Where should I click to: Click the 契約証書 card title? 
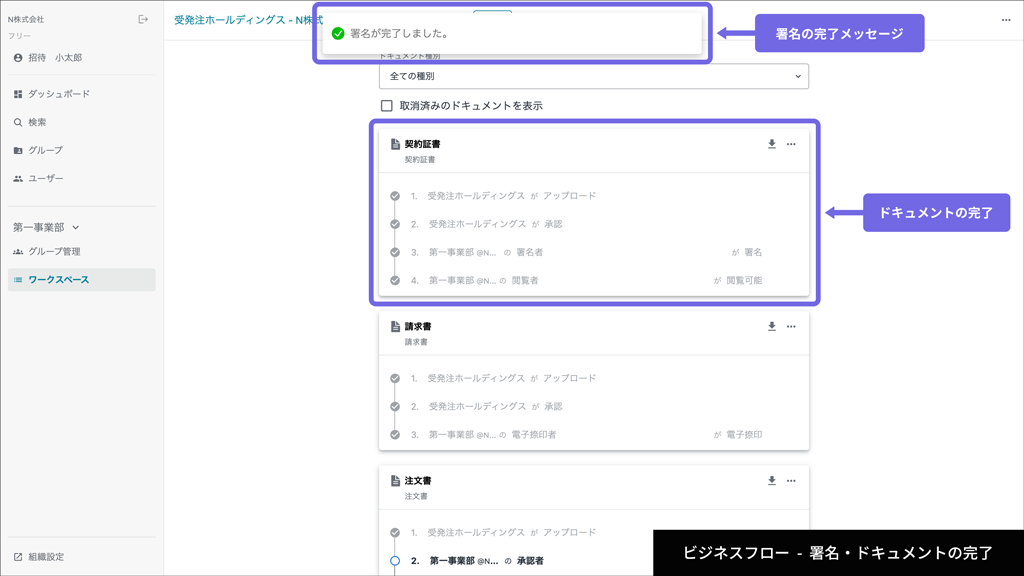tap(422, 144)
